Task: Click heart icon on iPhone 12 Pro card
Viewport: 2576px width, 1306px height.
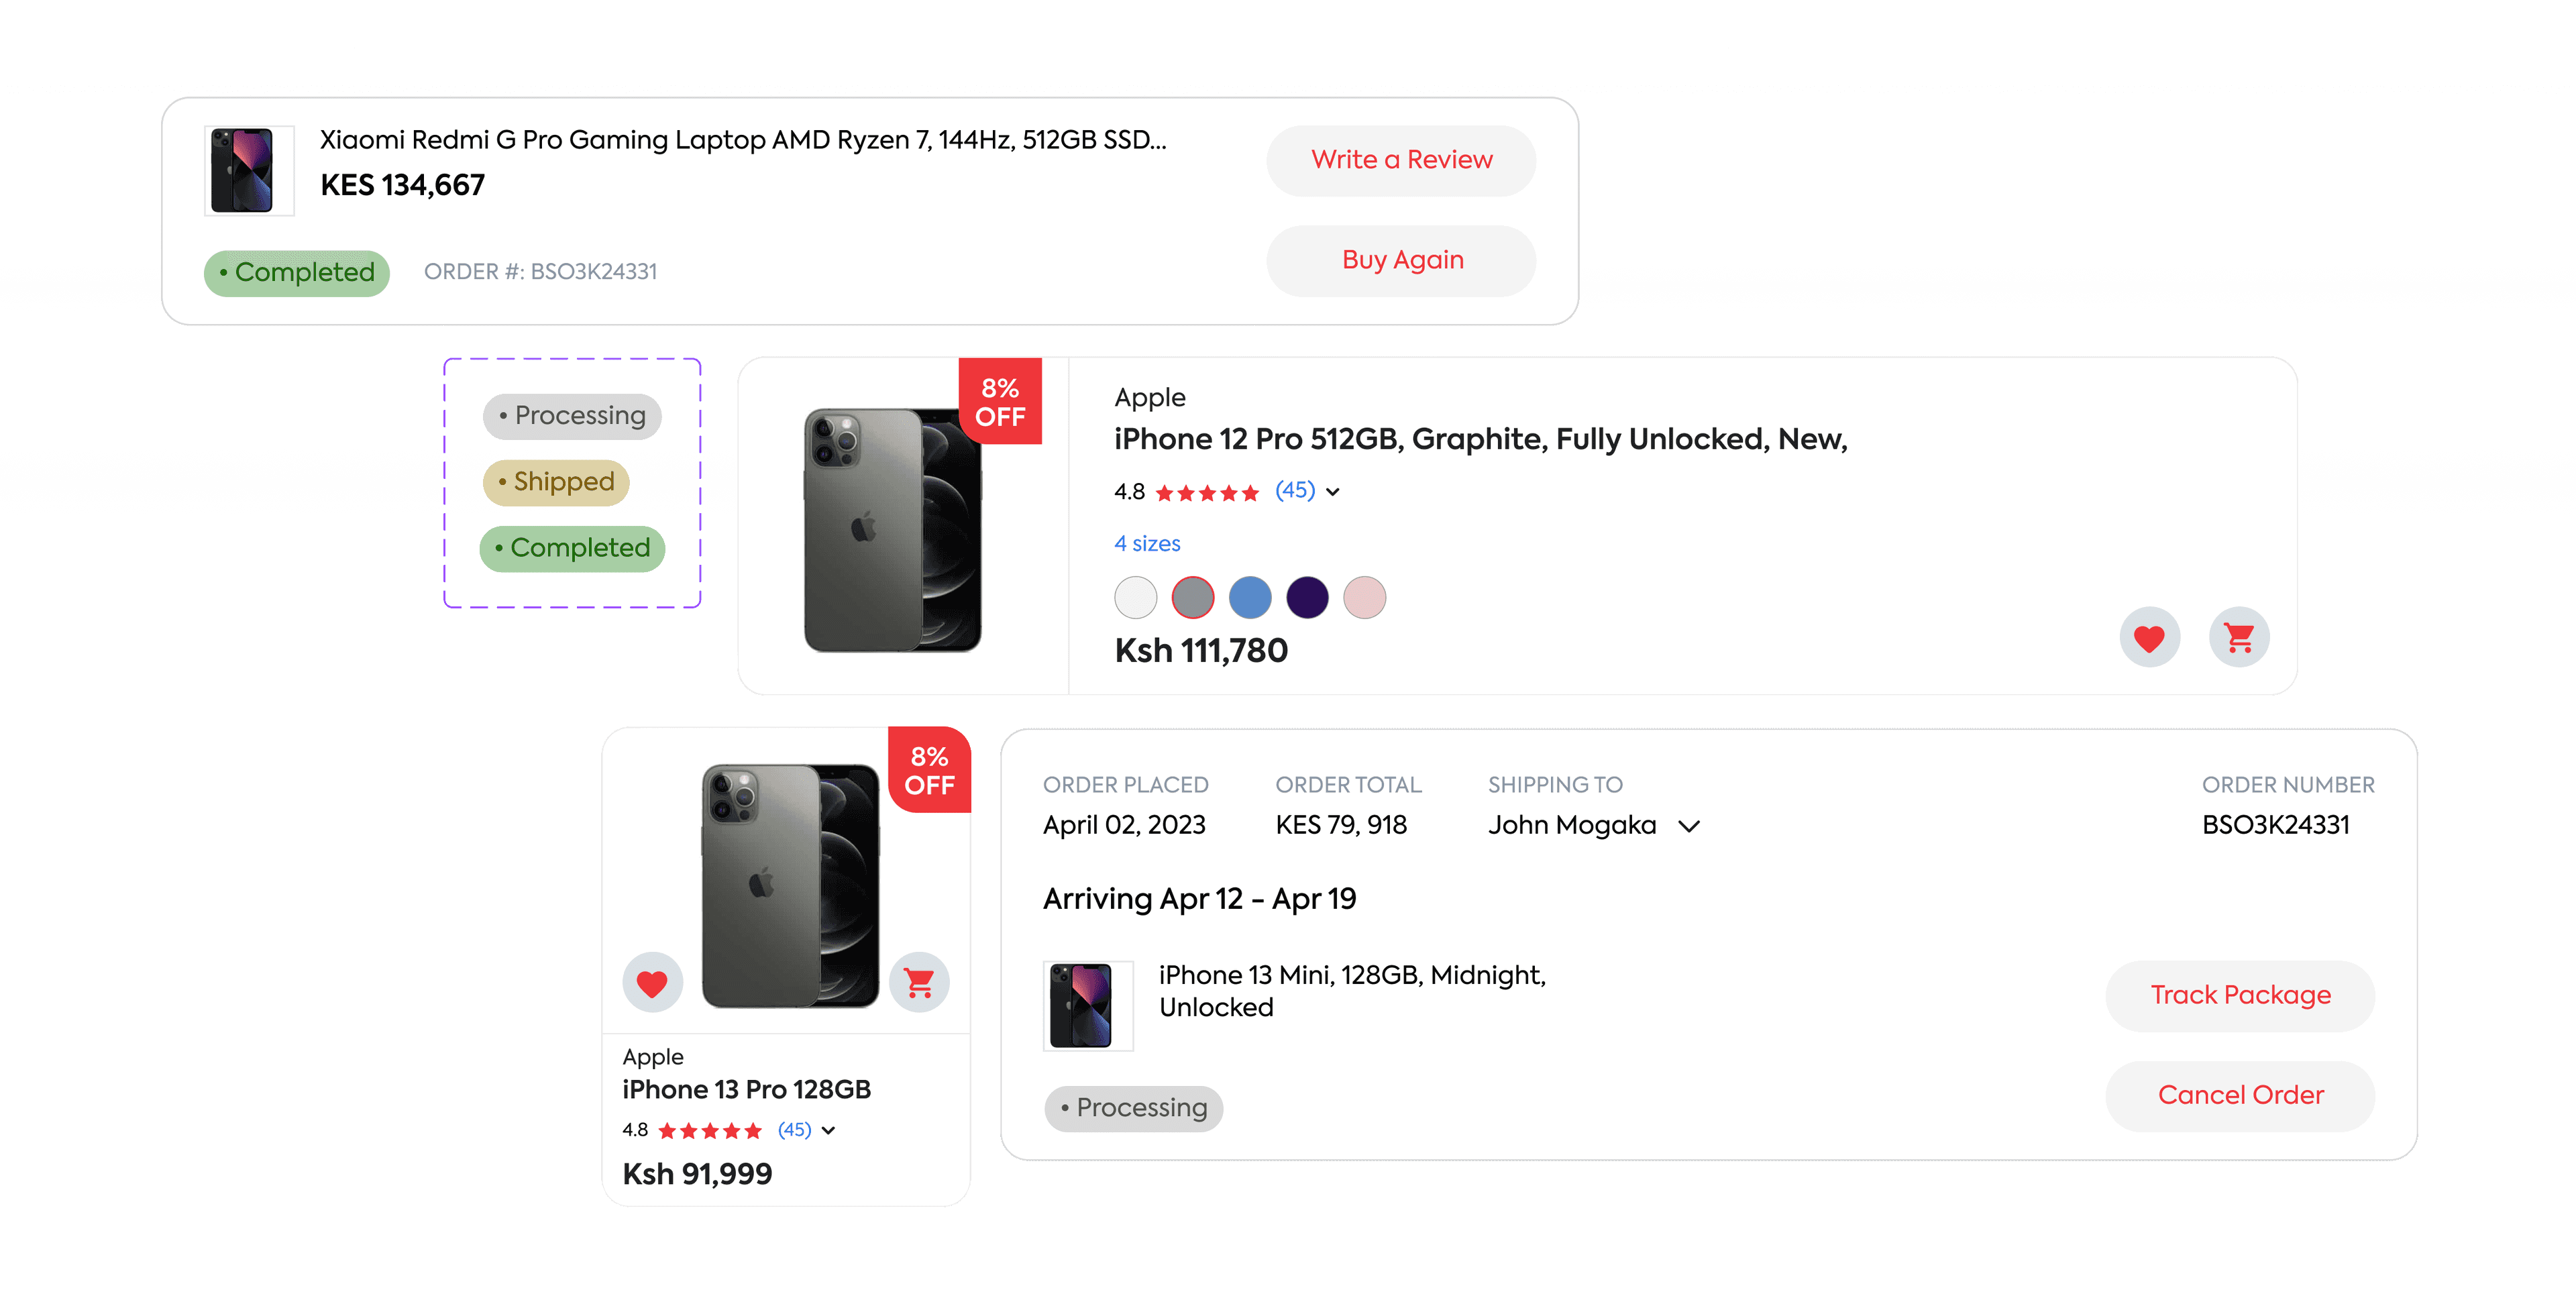Action: [x=2149, y=637]
